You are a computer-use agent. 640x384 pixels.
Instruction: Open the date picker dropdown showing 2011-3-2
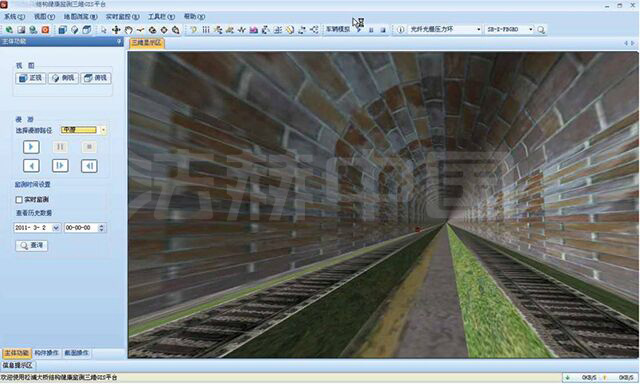coord(56,228)
